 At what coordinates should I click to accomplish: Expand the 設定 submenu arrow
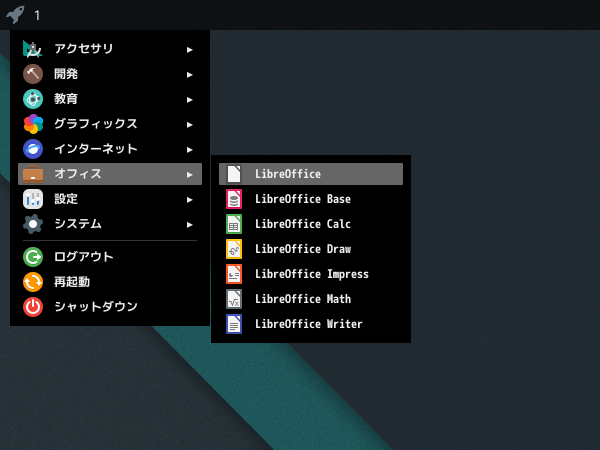[x=189, y=200]
